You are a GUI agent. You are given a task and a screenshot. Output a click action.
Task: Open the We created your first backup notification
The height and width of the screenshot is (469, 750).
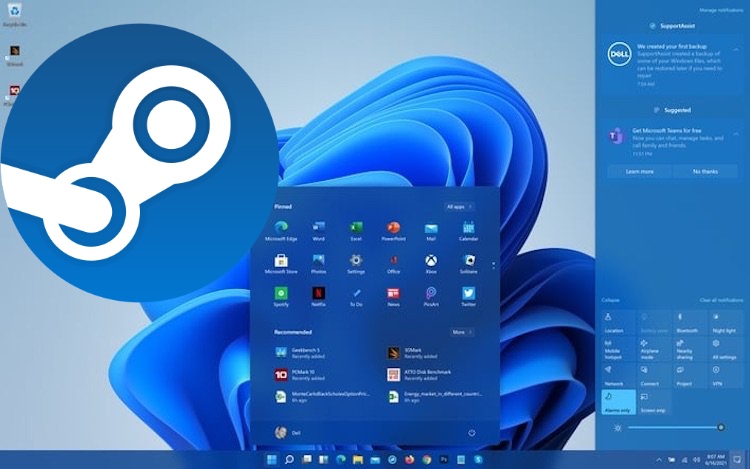[x=672, y=64]
